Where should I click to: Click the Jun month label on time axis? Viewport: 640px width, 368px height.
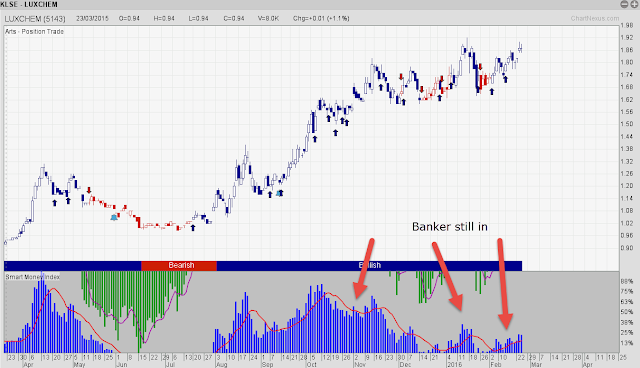(122, 364)
